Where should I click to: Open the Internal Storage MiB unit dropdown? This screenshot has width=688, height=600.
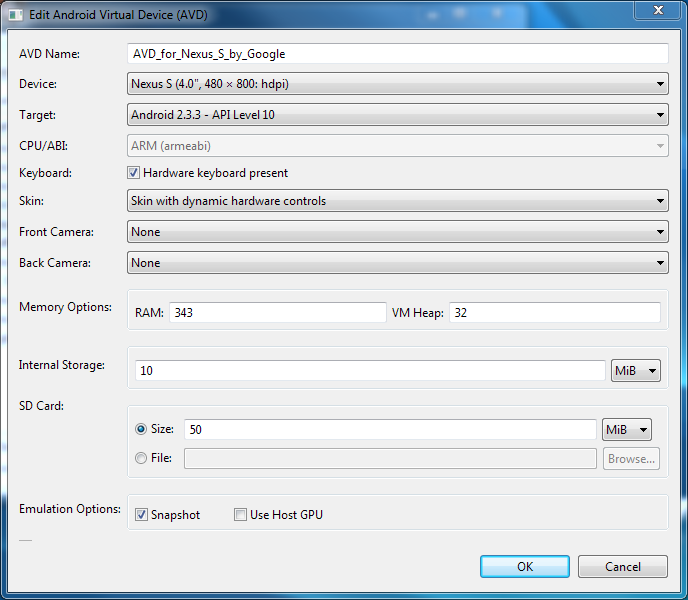pyautogui.click(x=635, y=370)
